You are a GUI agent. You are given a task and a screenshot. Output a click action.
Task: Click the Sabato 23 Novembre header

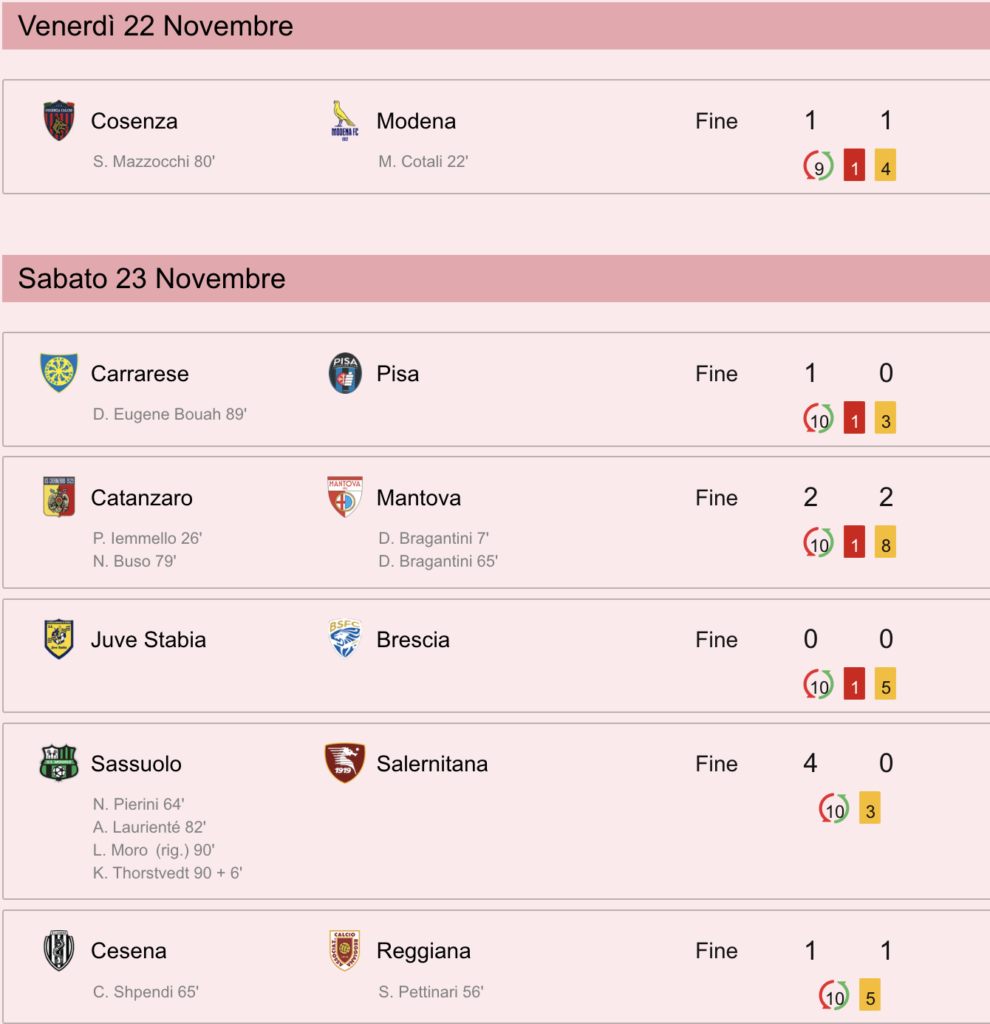coord(496,278)
